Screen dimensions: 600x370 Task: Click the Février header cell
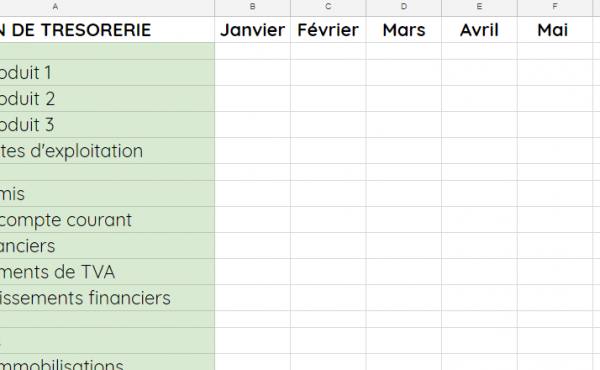328,29
